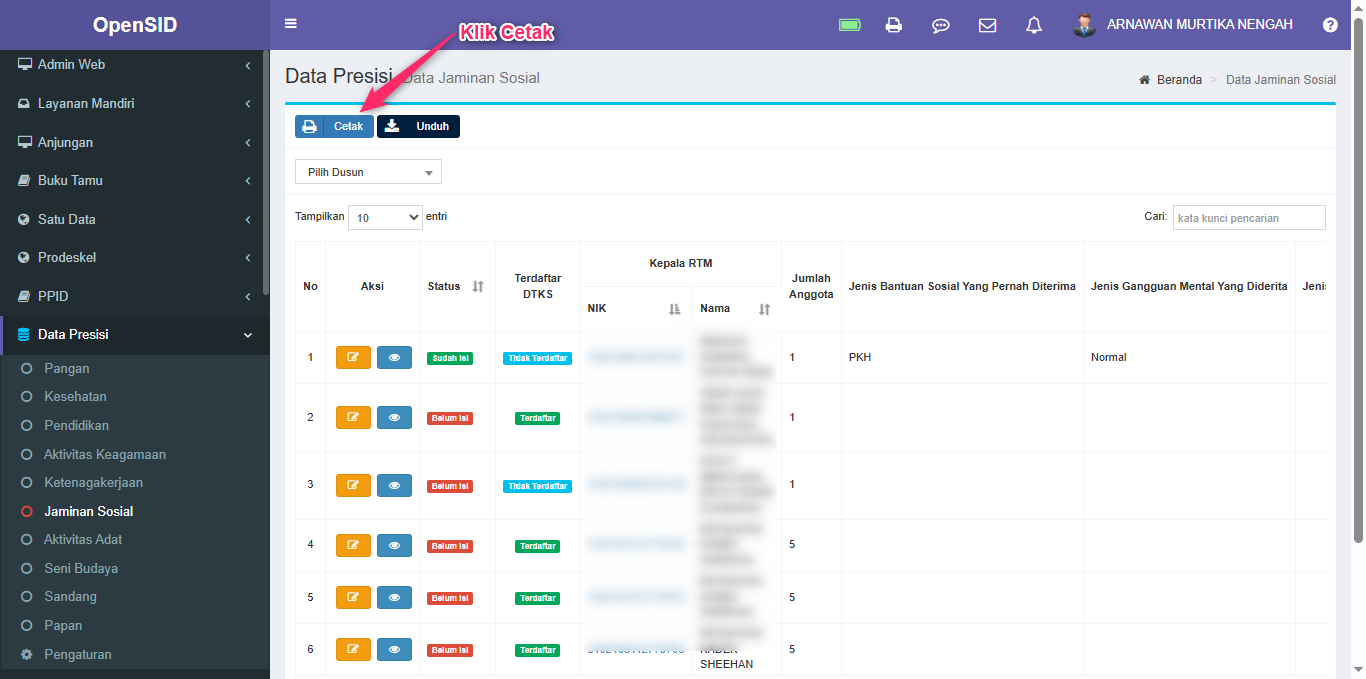The height and width of the screenshot is (679, 1366).
Task: Click the green battery status icon
Action: (850, 25)
